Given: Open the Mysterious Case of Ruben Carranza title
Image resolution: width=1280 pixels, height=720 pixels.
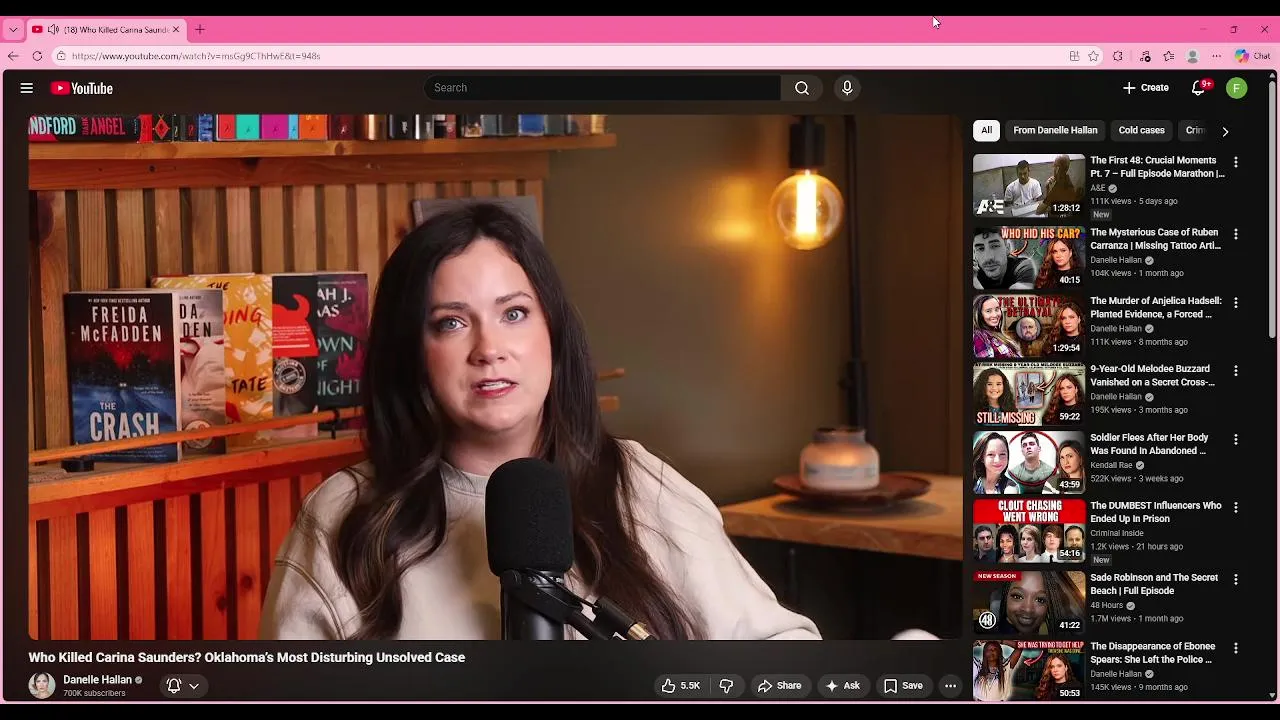Looking at the screenshot, I should (x=1155, y=239).
